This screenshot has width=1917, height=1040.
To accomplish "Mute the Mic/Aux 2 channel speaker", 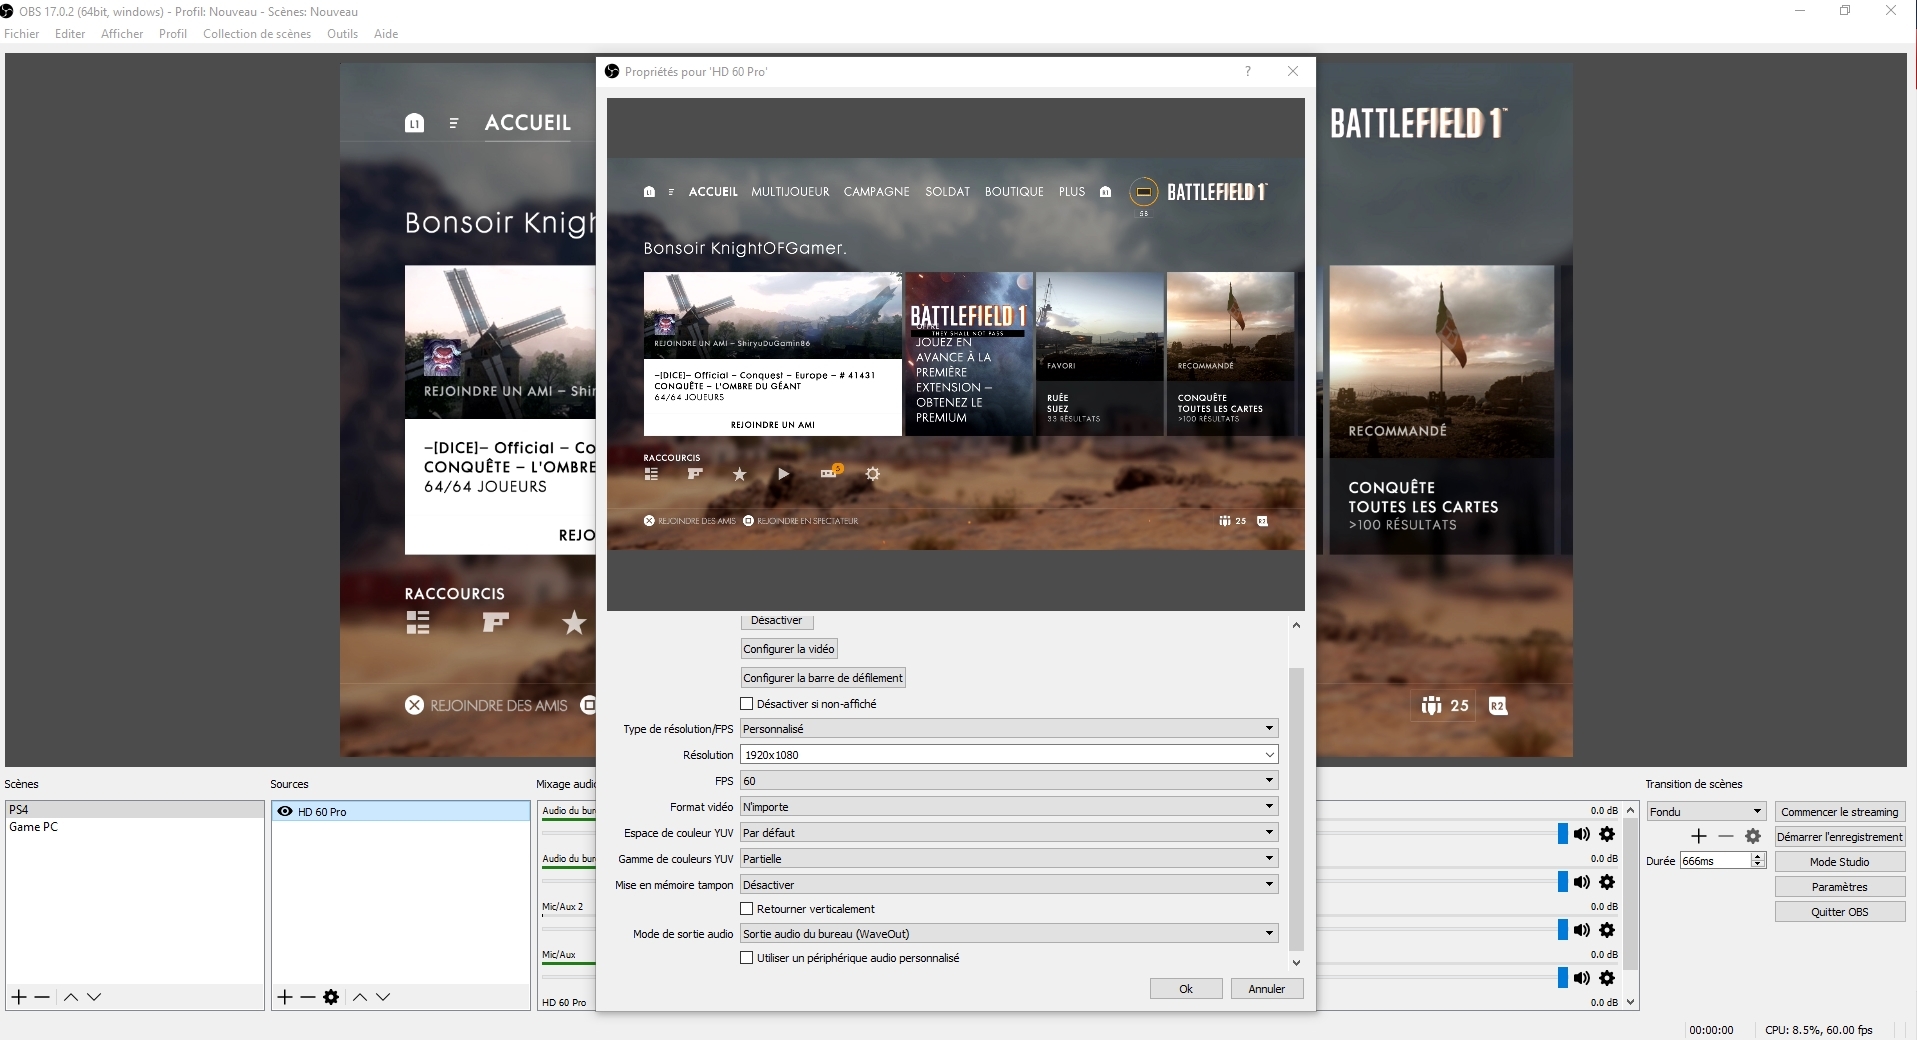I will (x=1581, y=930).
